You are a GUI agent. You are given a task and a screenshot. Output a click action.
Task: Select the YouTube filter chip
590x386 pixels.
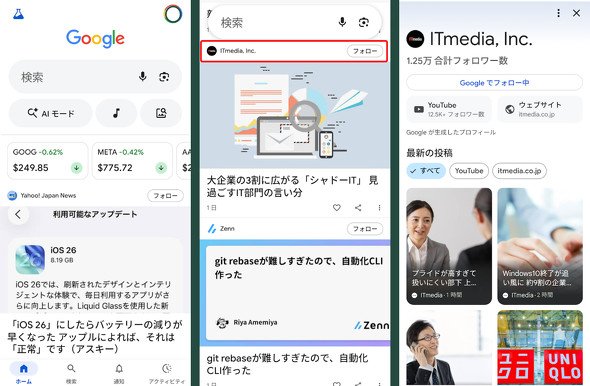[469, 171]
